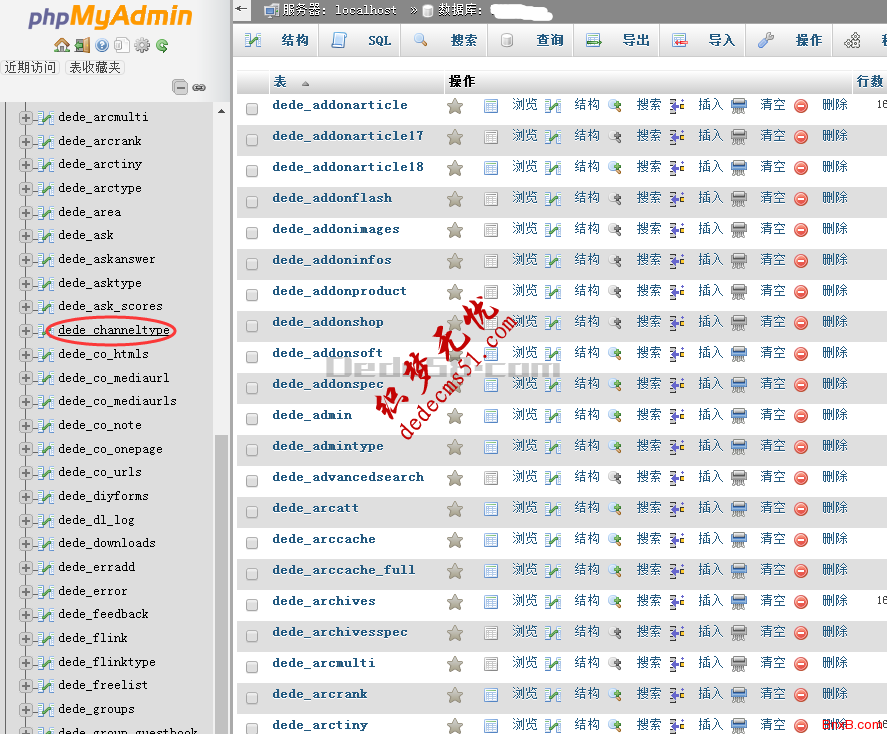Open the help question-mark icon
Viewport: 887px width, 734px height.
[x=102, y=45]
